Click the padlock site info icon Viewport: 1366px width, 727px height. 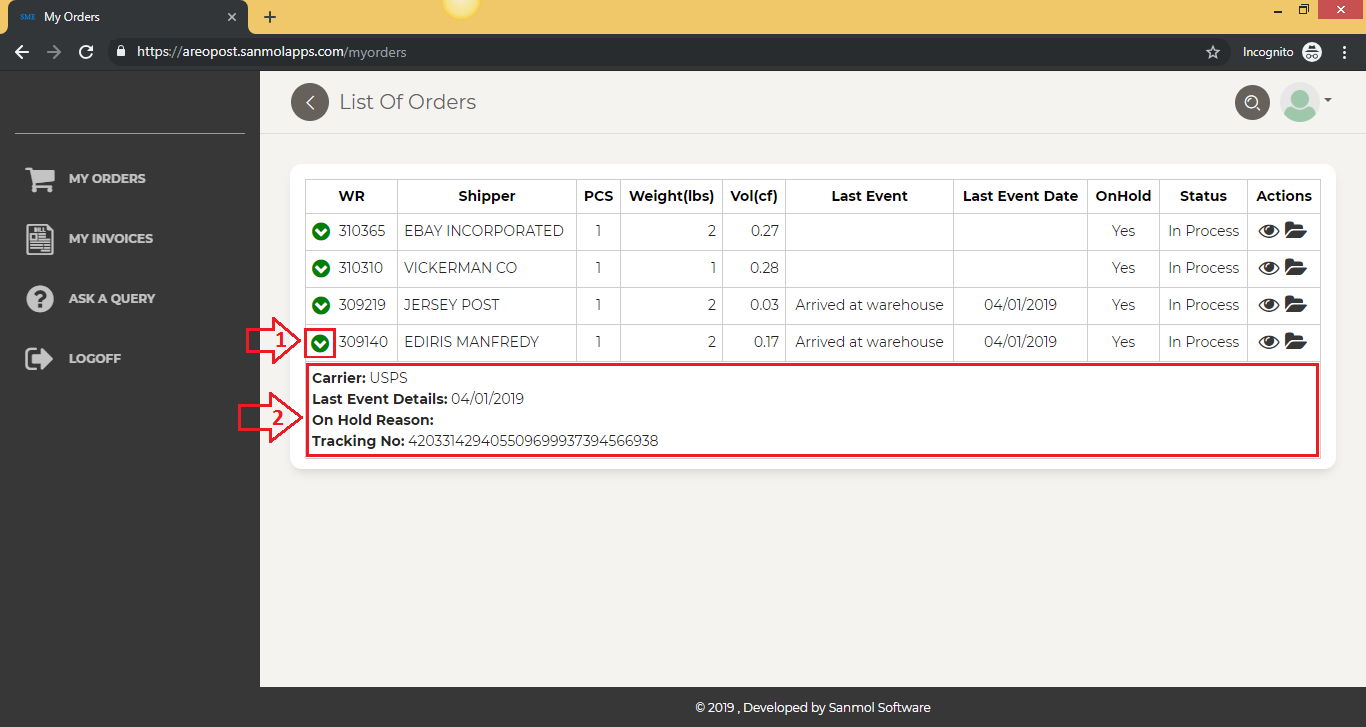(121, 52)
